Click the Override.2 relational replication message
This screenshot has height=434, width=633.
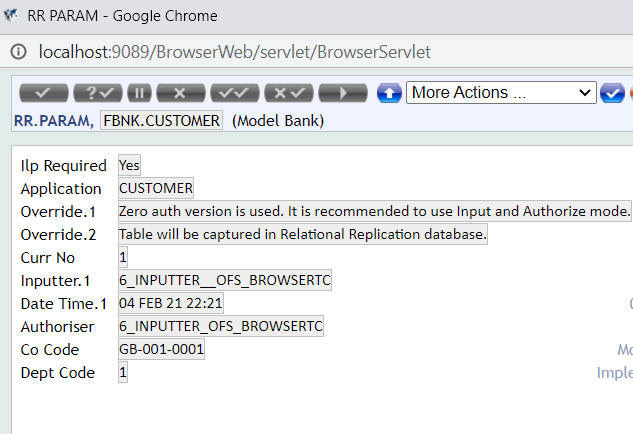(x=302, y=234)
